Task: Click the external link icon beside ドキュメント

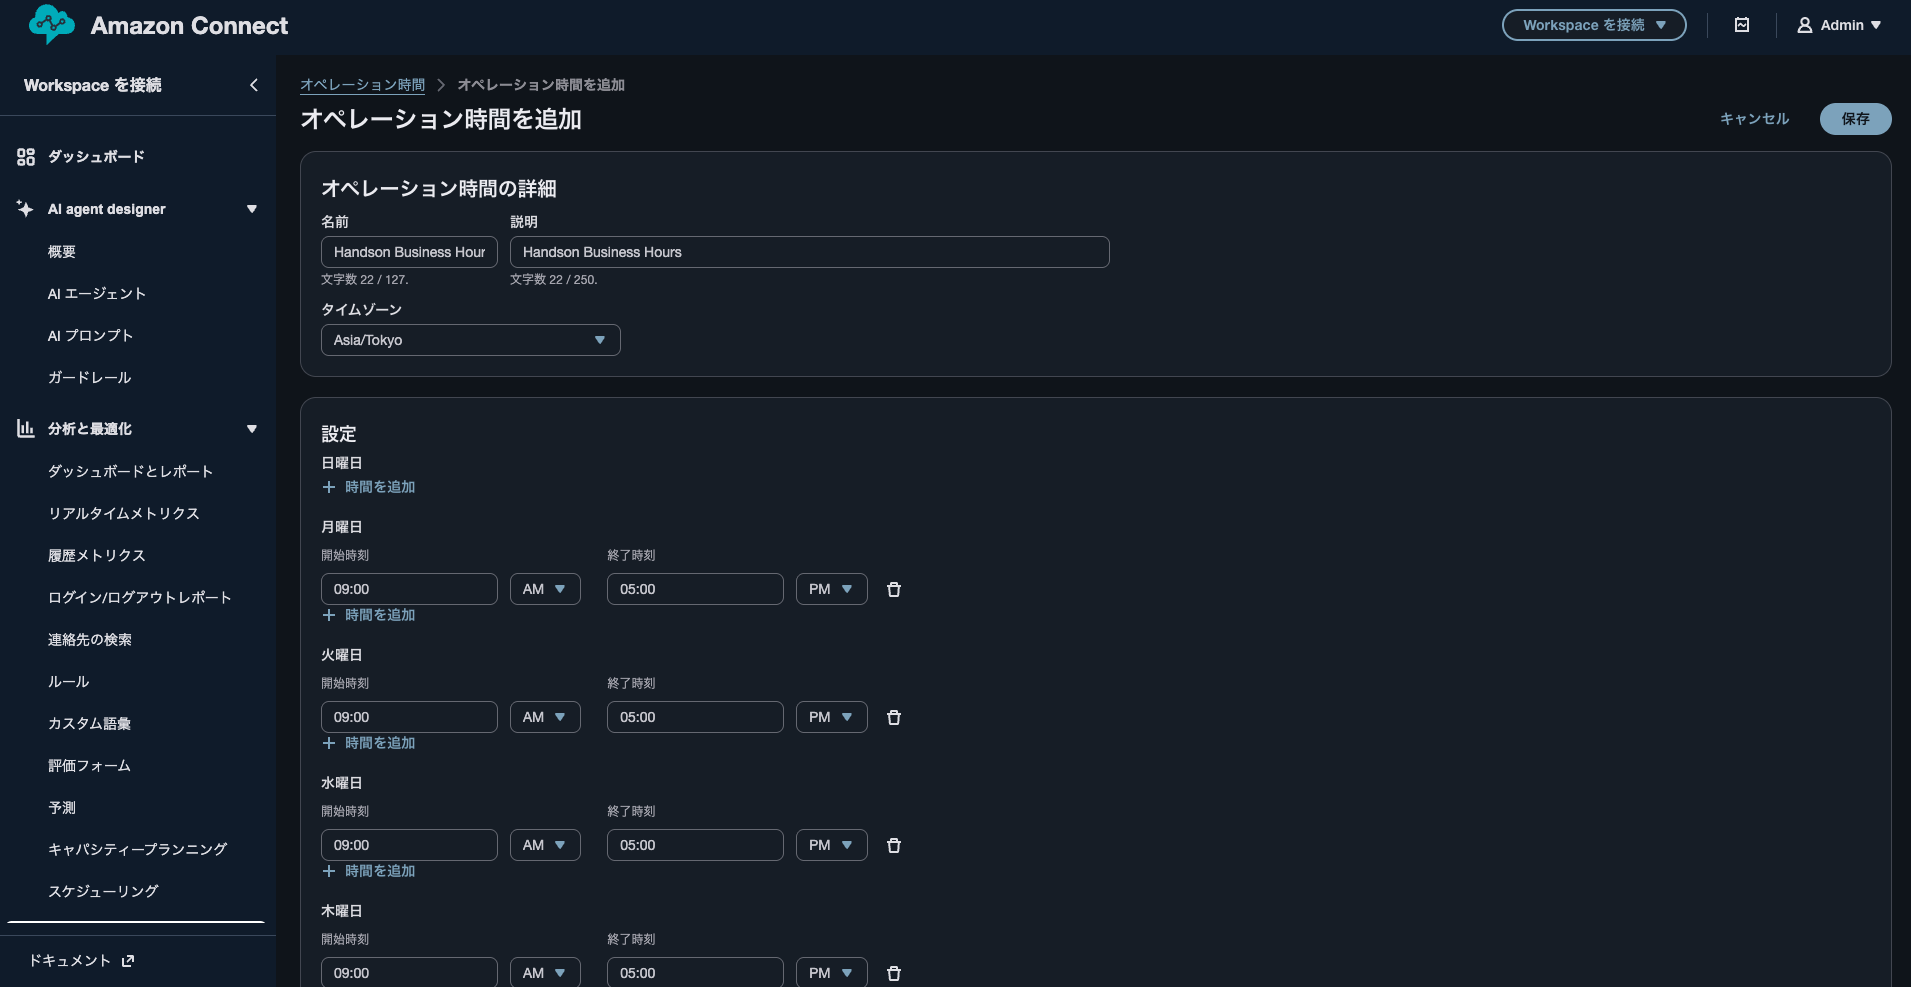Action: [128, 961]
